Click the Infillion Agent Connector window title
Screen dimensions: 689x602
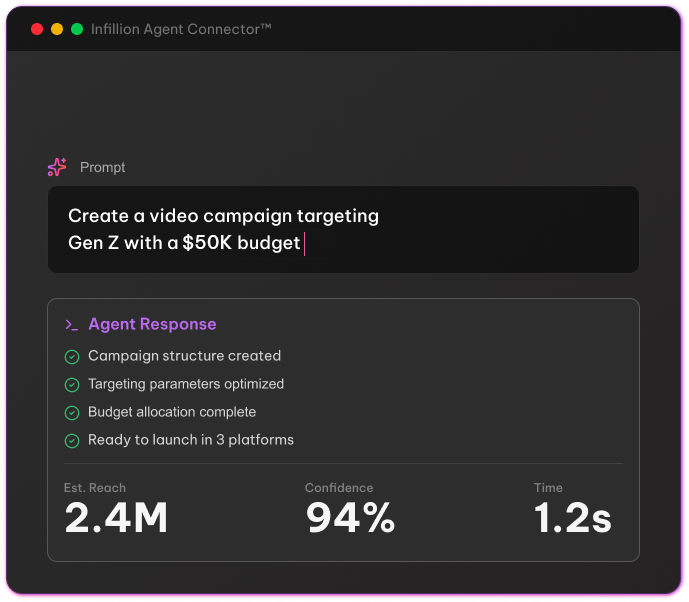[x=181, y=29]
